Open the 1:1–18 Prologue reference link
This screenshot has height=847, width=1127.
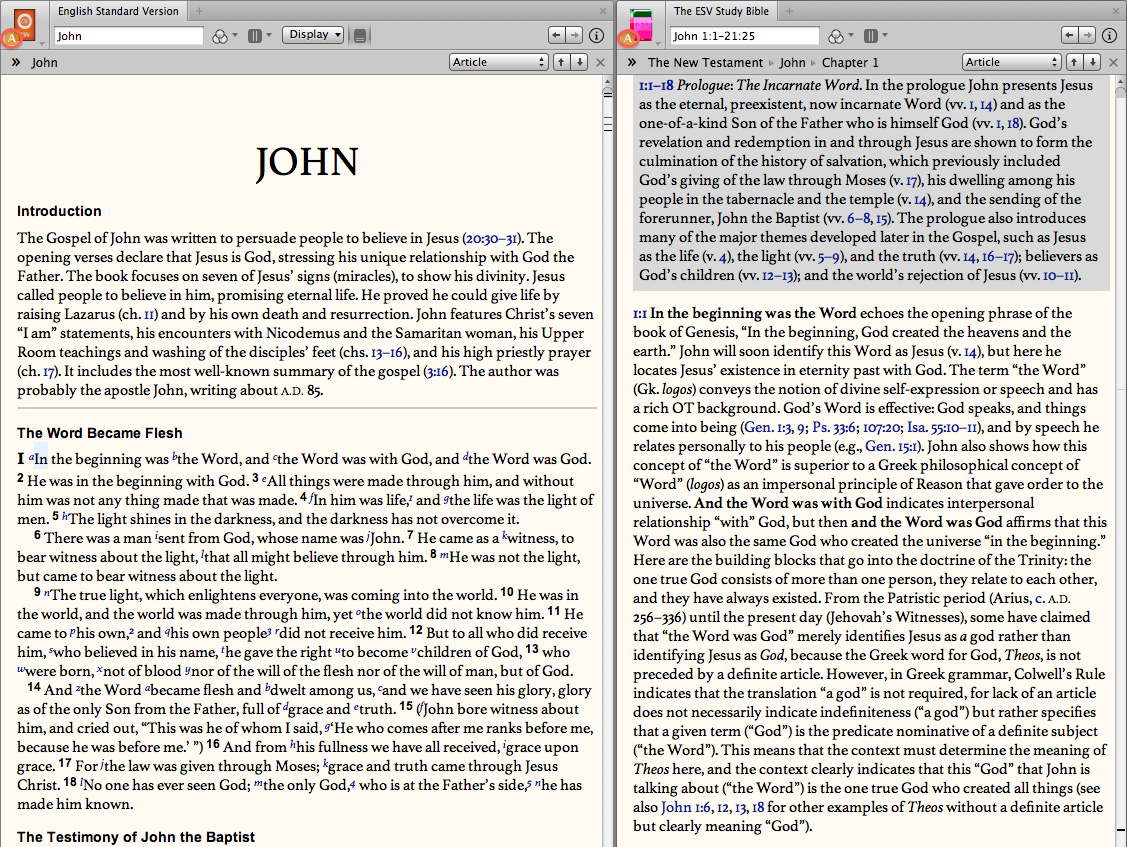[656, 86]
